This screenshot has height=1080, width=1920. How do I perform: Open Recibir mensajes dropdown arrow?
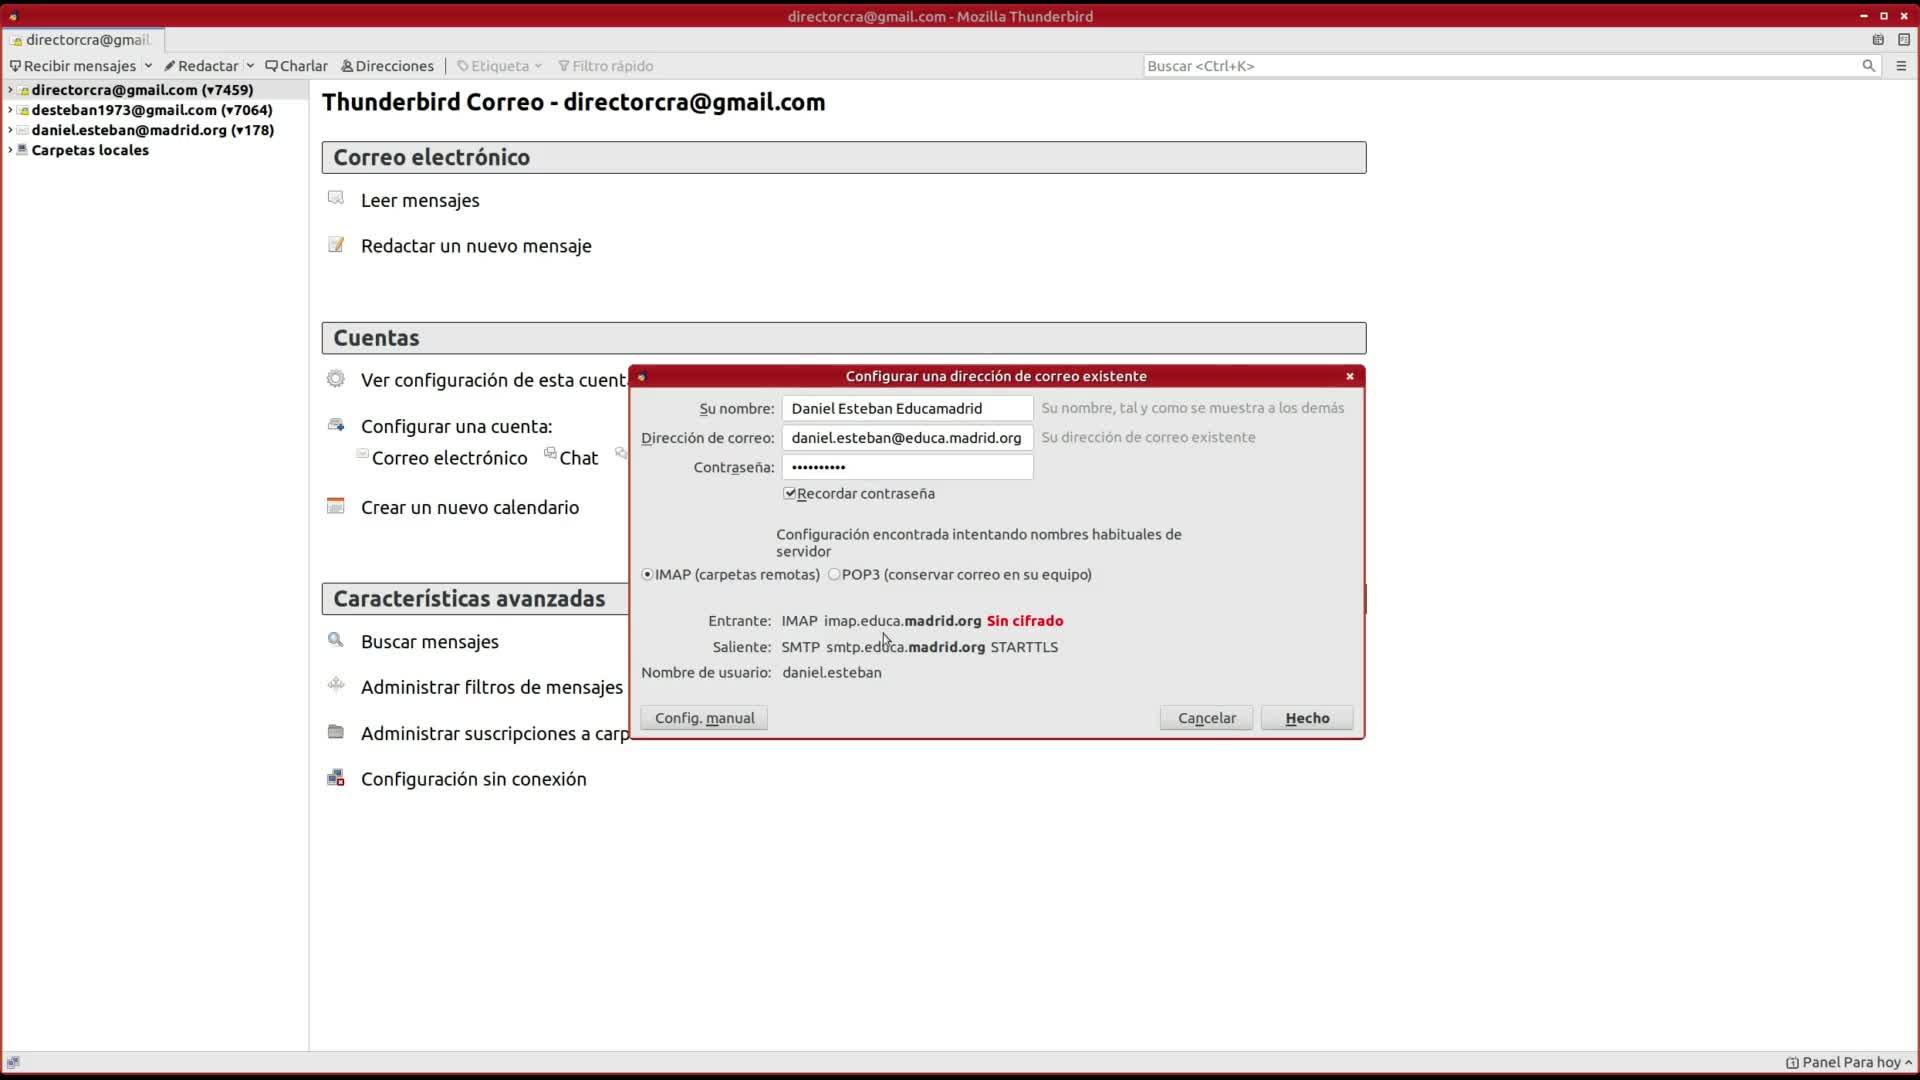tap(148, 66)
